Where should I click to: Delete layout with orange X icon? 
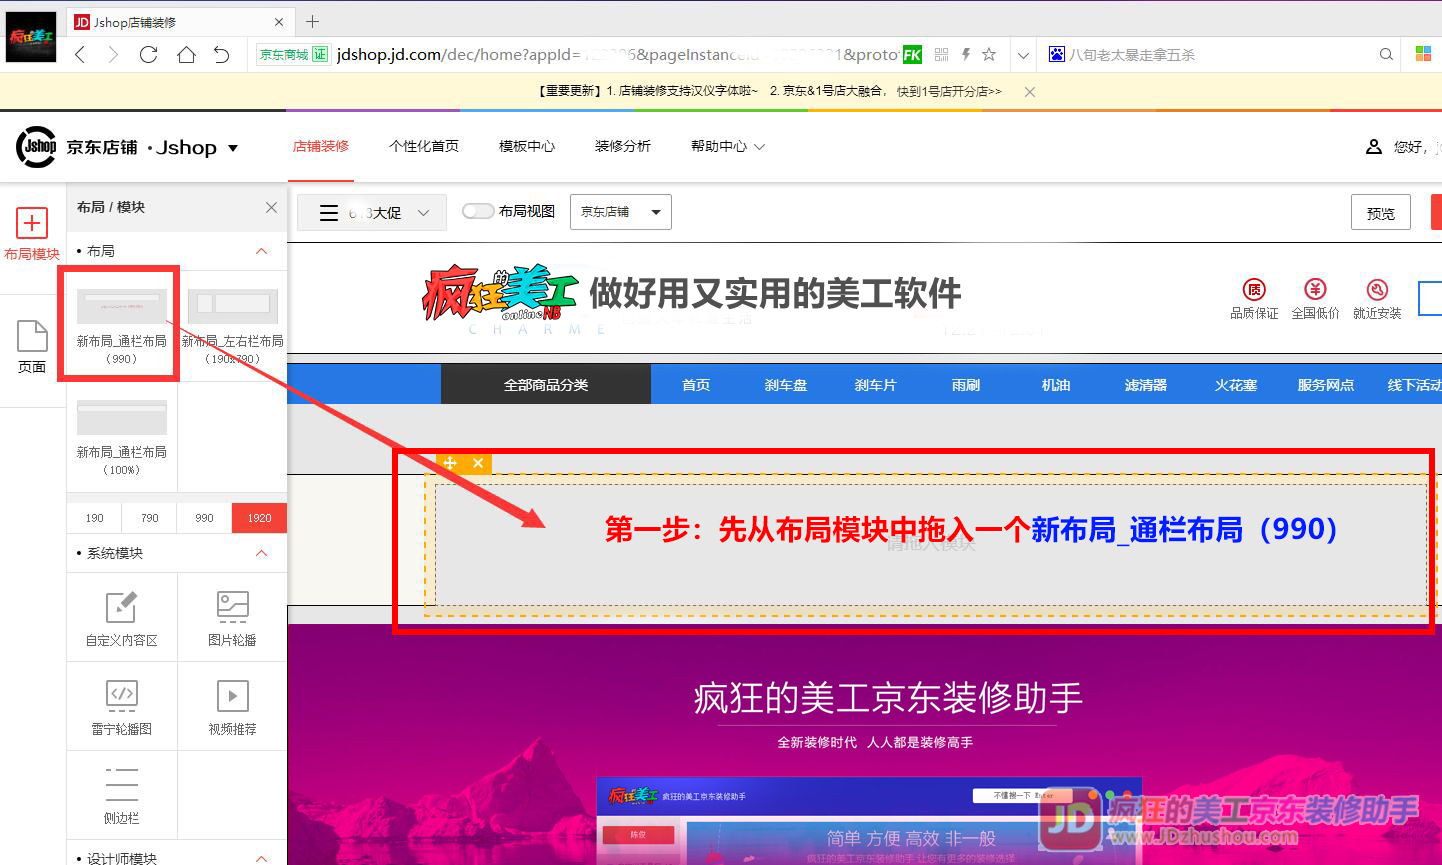coord(478,463)
